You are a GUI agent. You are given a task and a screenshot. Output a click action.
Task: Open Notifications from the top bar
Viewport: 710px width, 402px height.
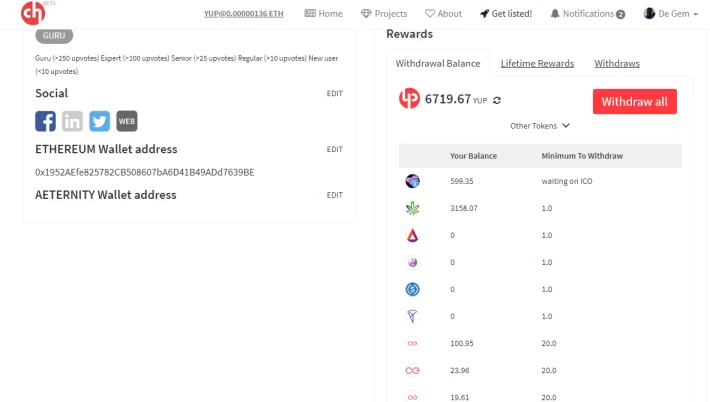pyautogui.click(x=588, y=14)
